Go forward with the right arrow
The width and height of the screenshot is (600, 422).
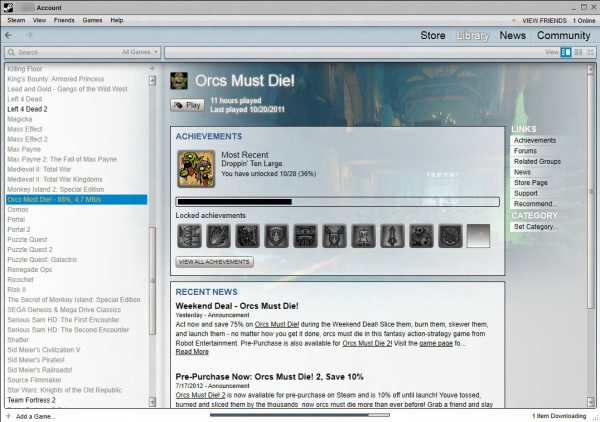pos(29,36)
